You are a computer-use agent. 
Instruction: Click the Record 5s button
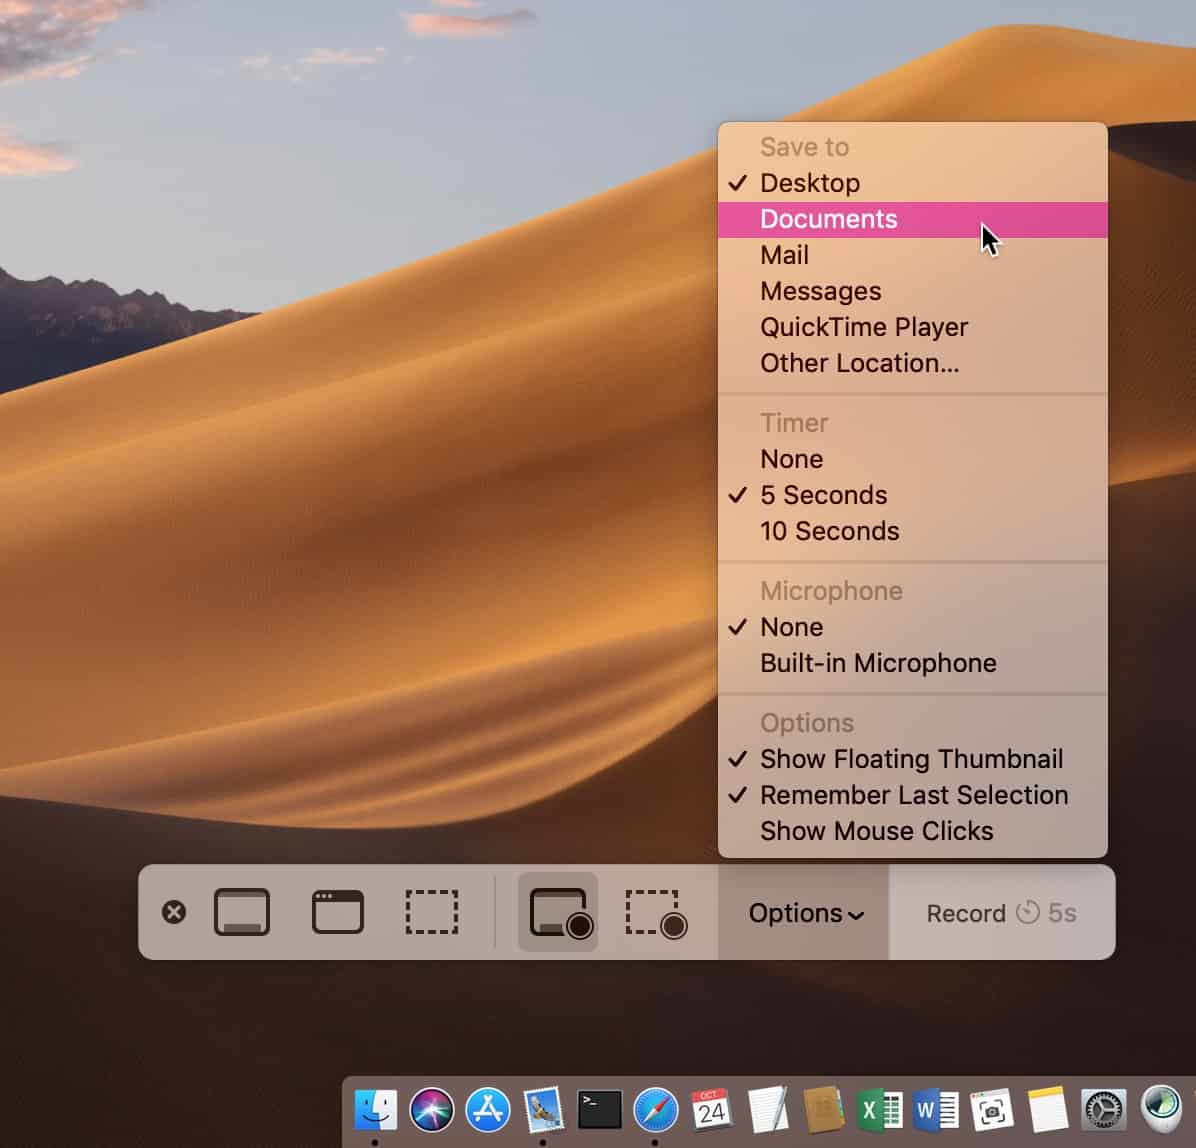pyautogui.click(x=1001, y=912)
